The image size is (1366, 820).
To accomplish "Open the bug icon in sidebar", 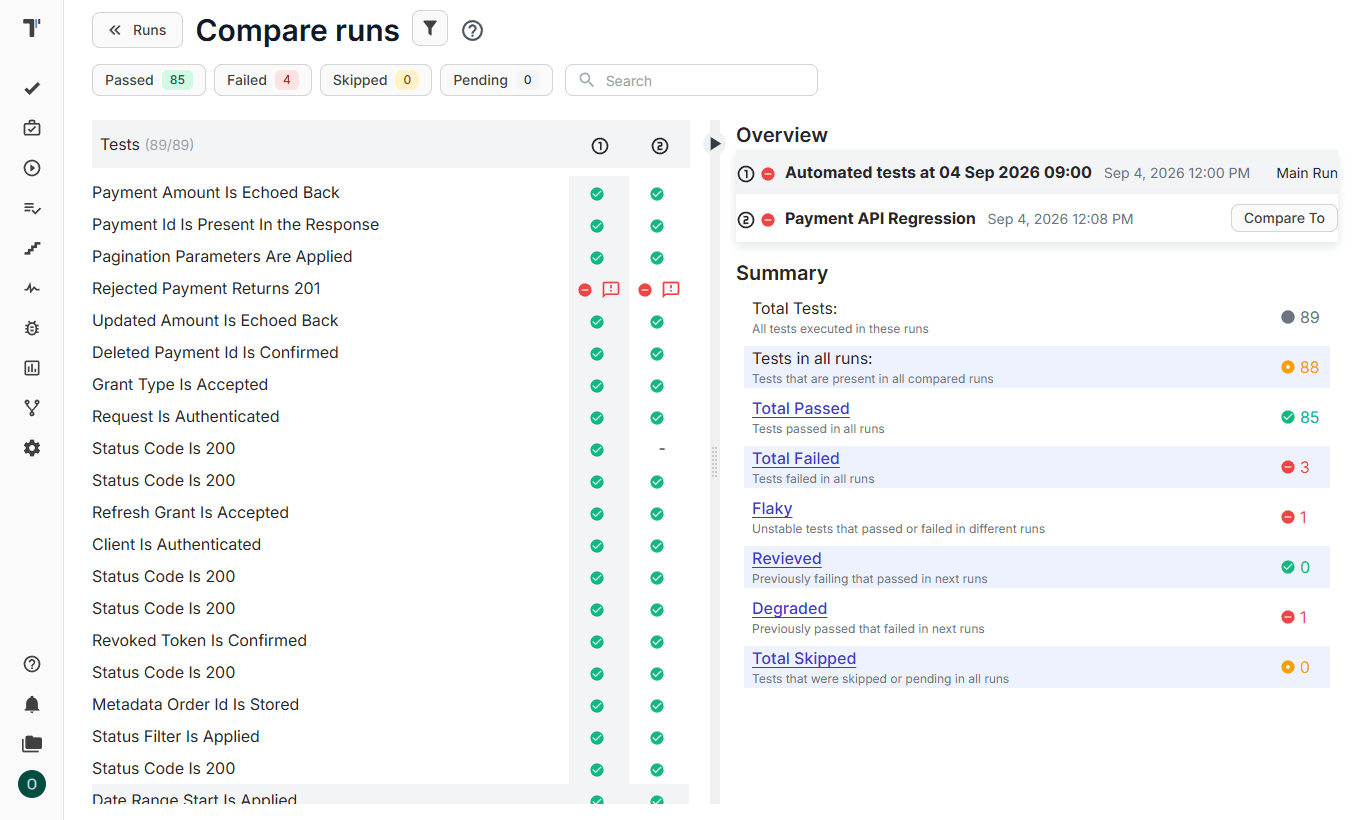I will click(x=32, y=328).
